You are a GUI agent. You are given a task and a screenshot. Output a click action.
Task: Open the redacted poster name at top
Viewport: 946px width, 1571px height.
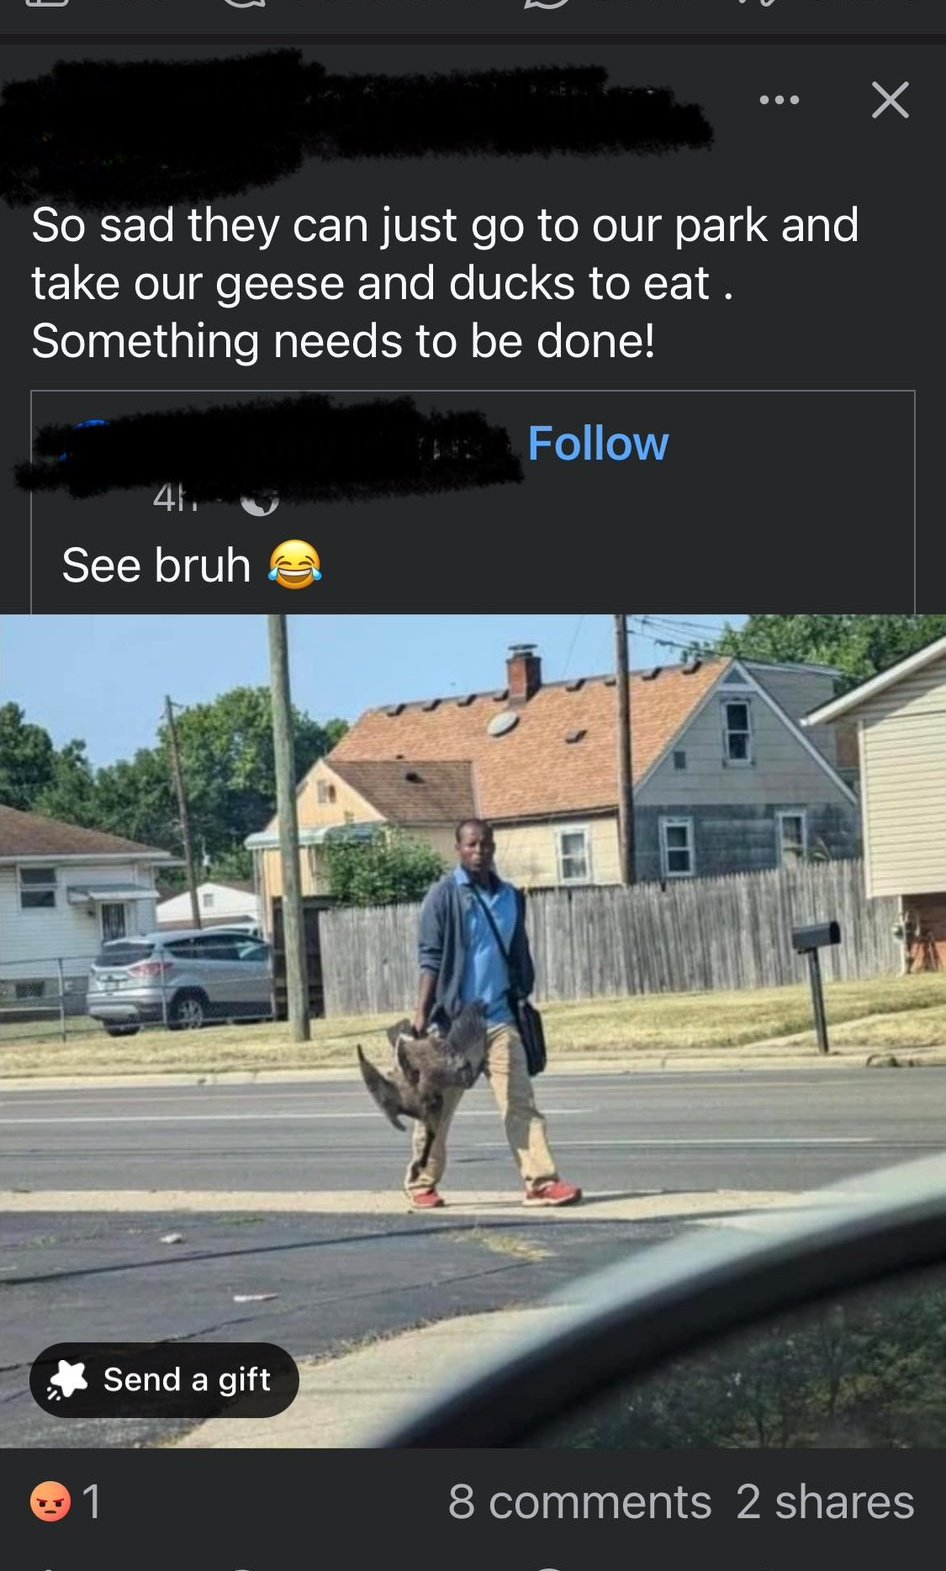click(350, 120)
